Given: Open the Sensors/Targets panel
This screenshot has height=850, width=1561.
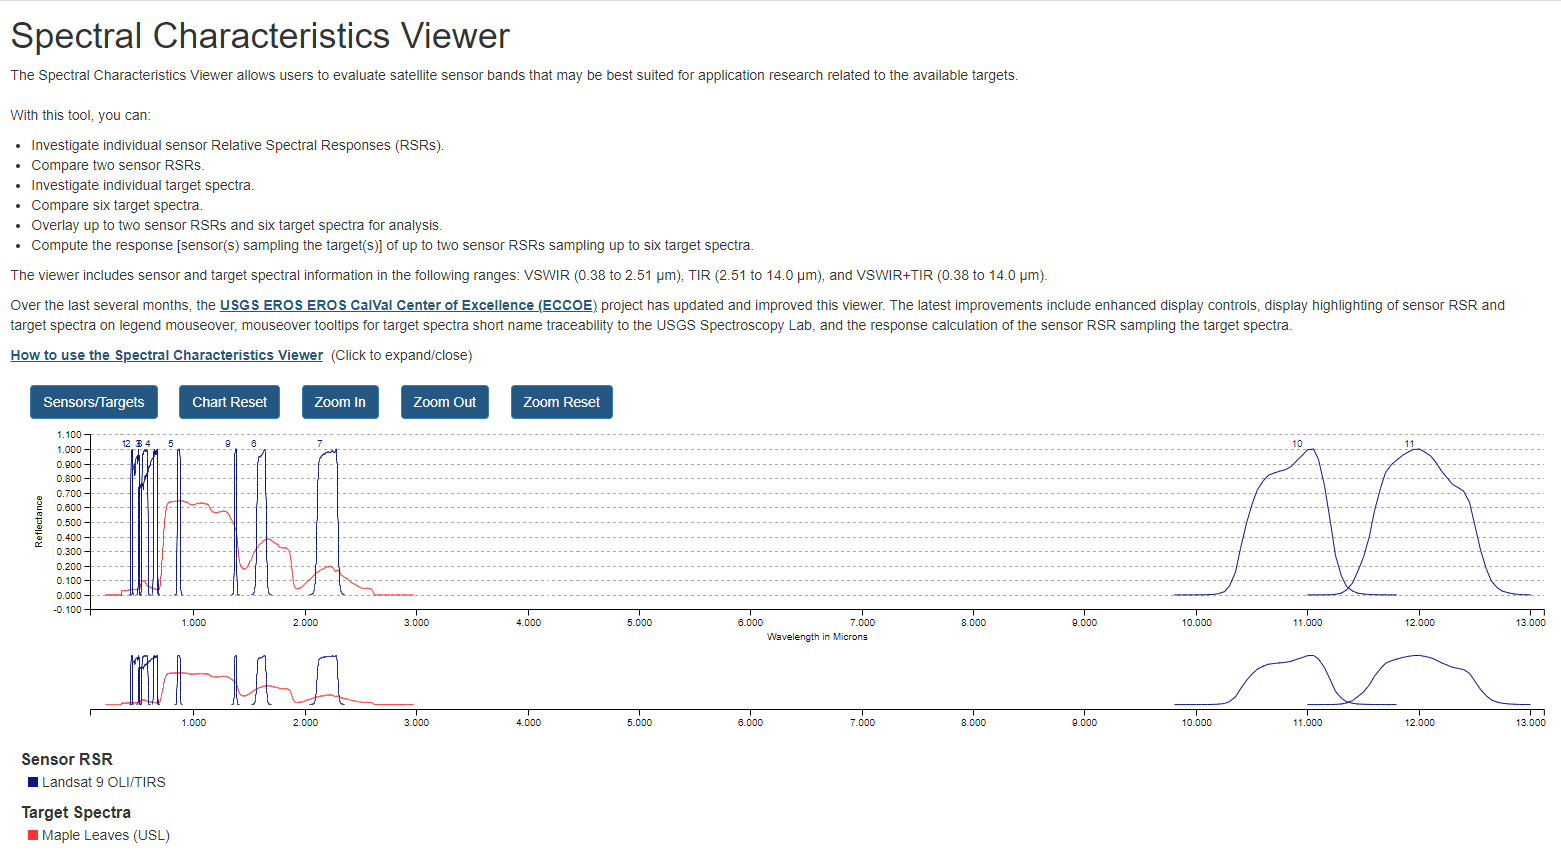Looking at the screenshot, I should (x=93, y=401).
